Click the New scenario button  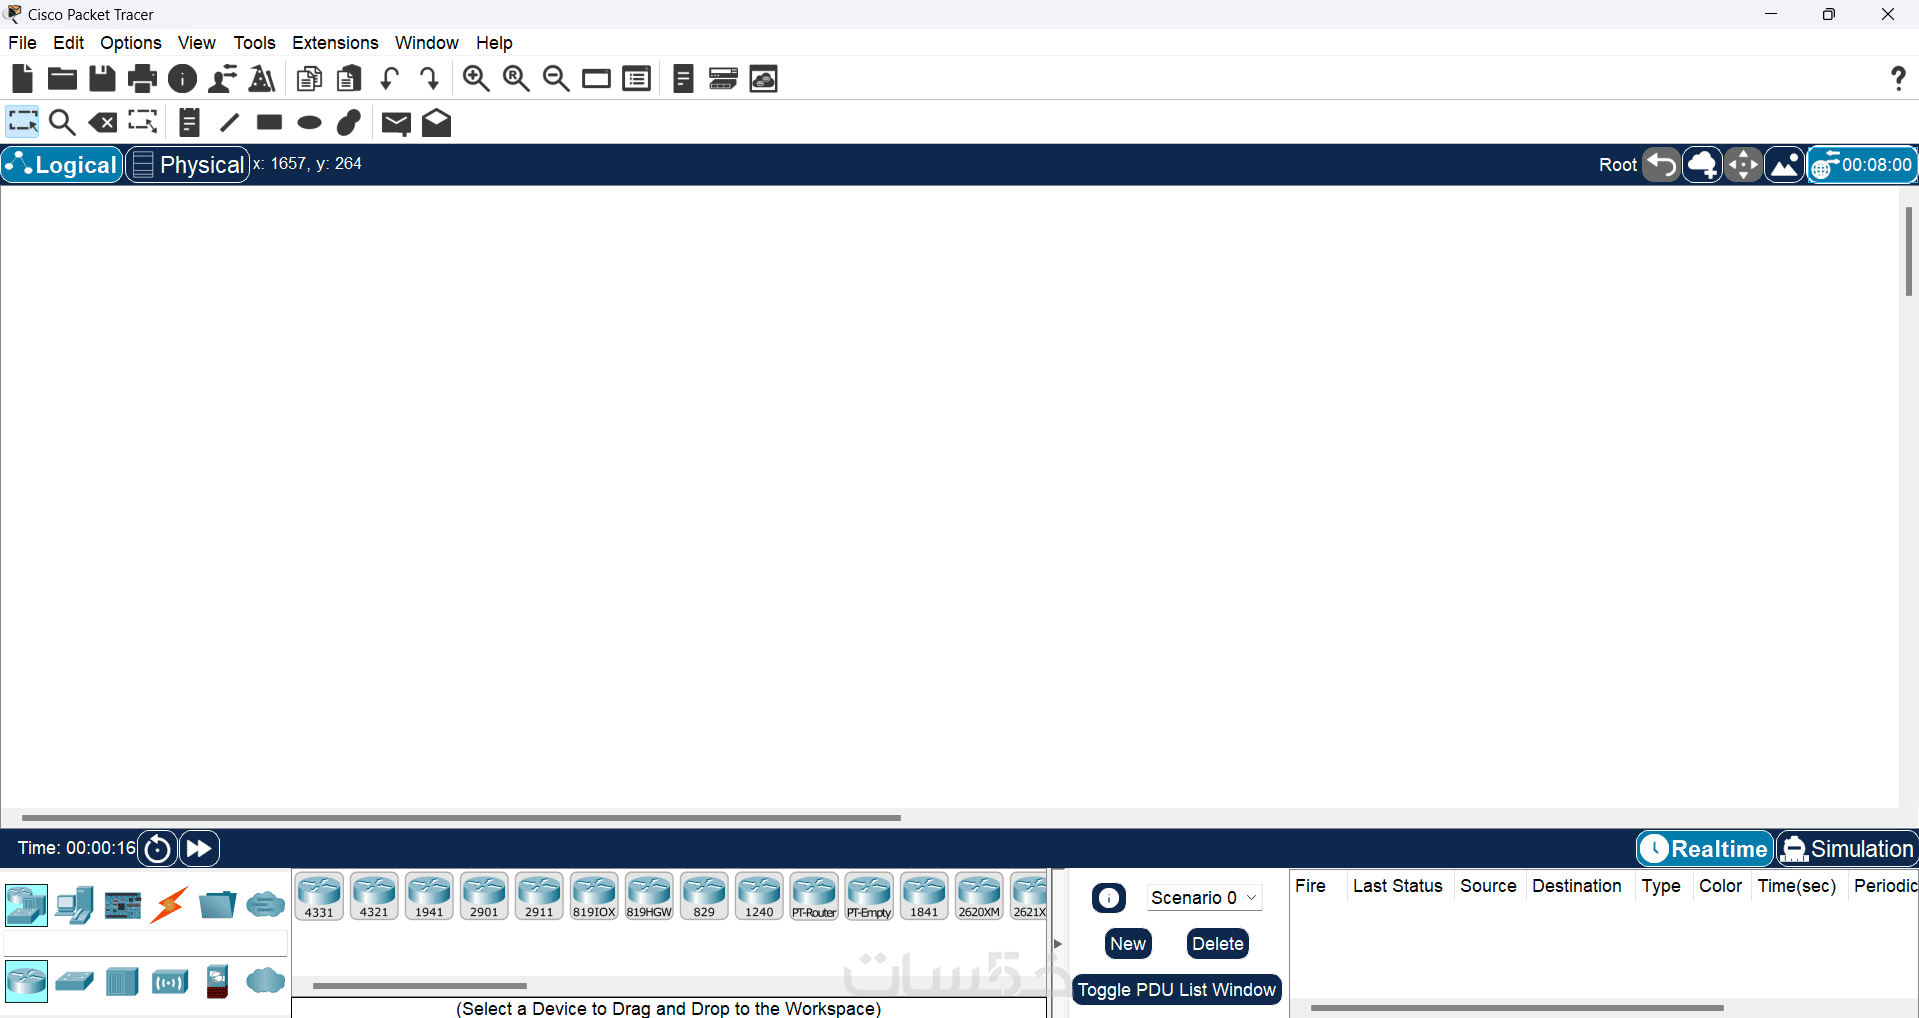click(x=1128, y=943)
